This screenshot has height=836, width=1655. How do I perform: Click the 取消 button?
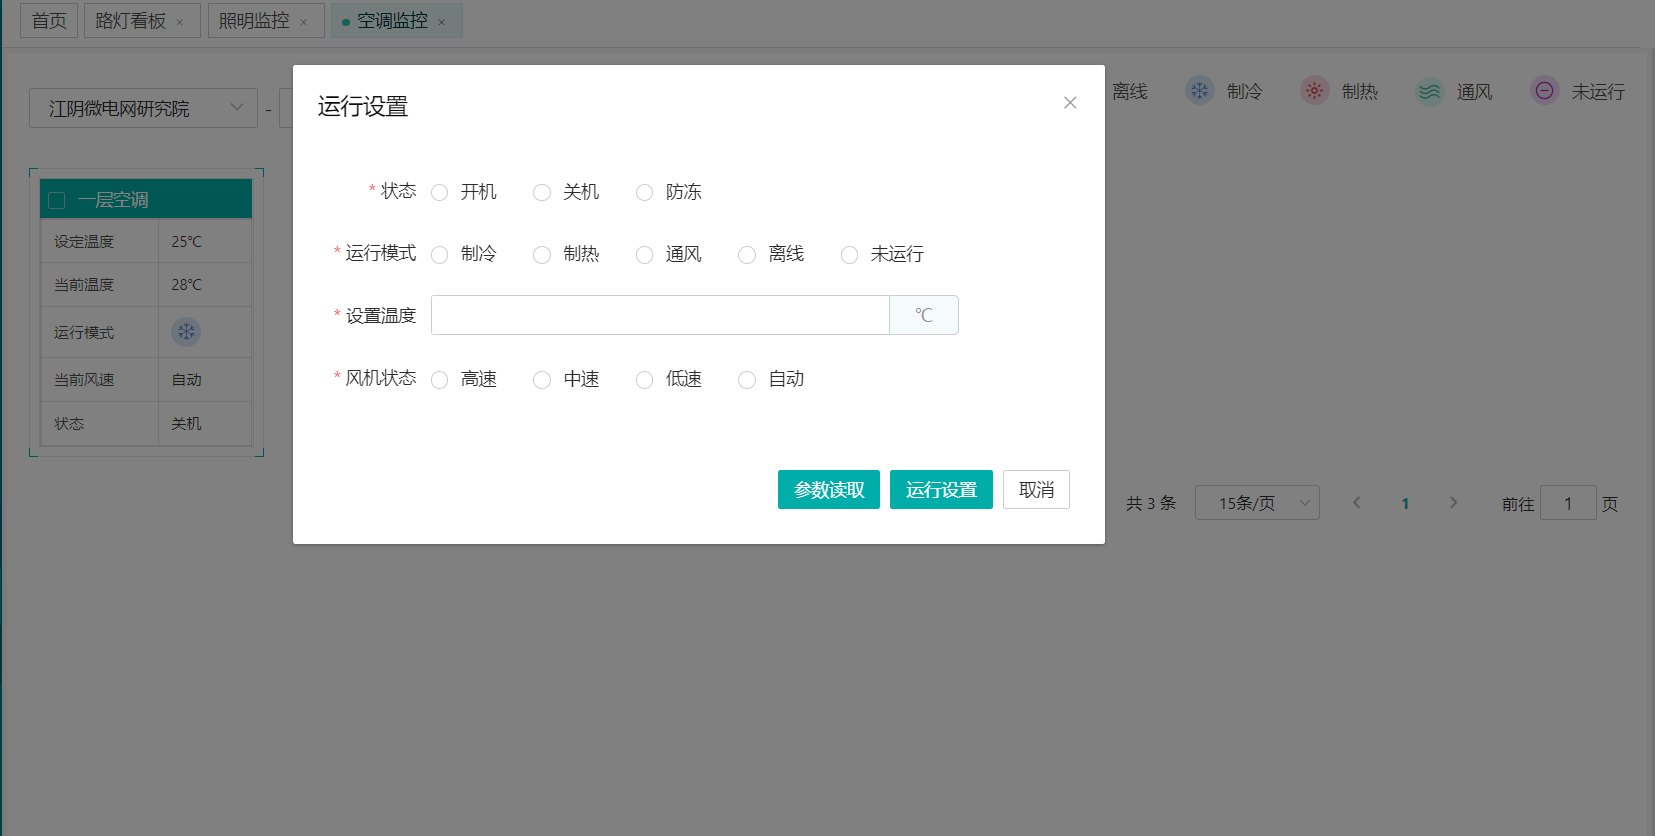1036,490
